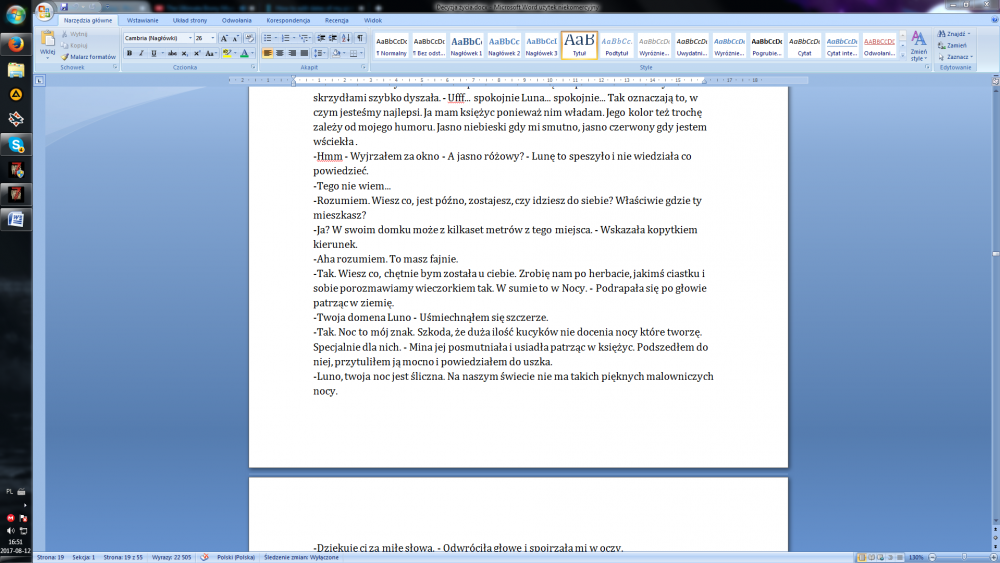
Task: Switch to the Wstawianie tab
Action: pos(142,20)
